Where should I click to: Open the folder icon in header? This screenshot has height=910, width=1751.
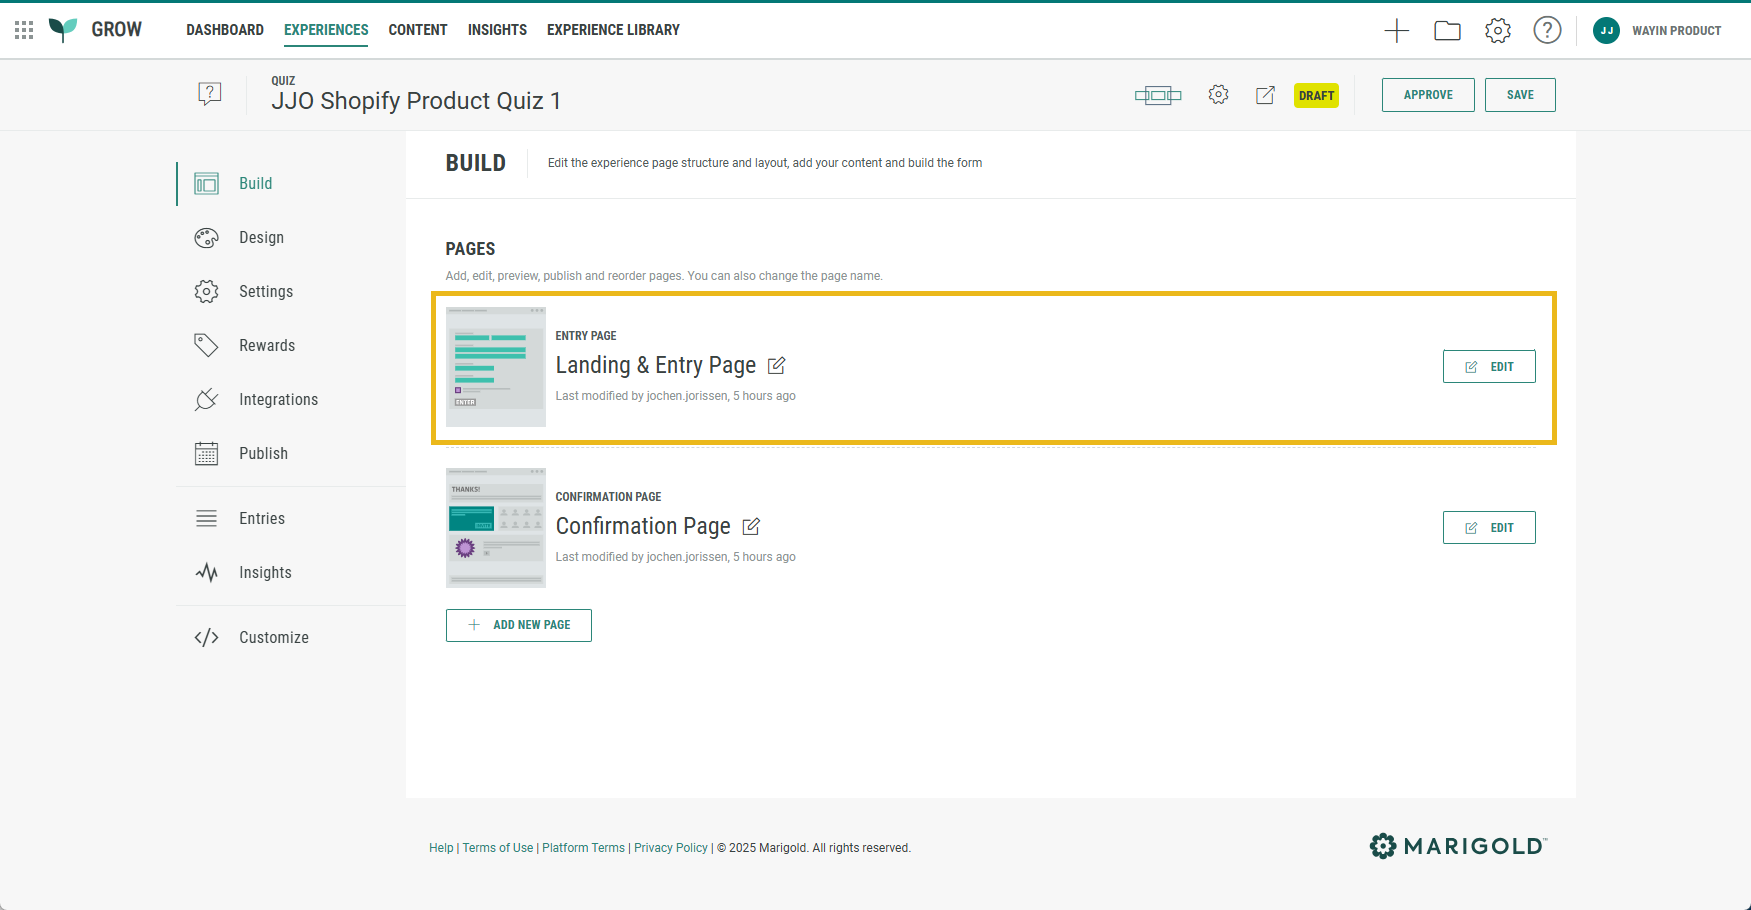[1447, 31]
